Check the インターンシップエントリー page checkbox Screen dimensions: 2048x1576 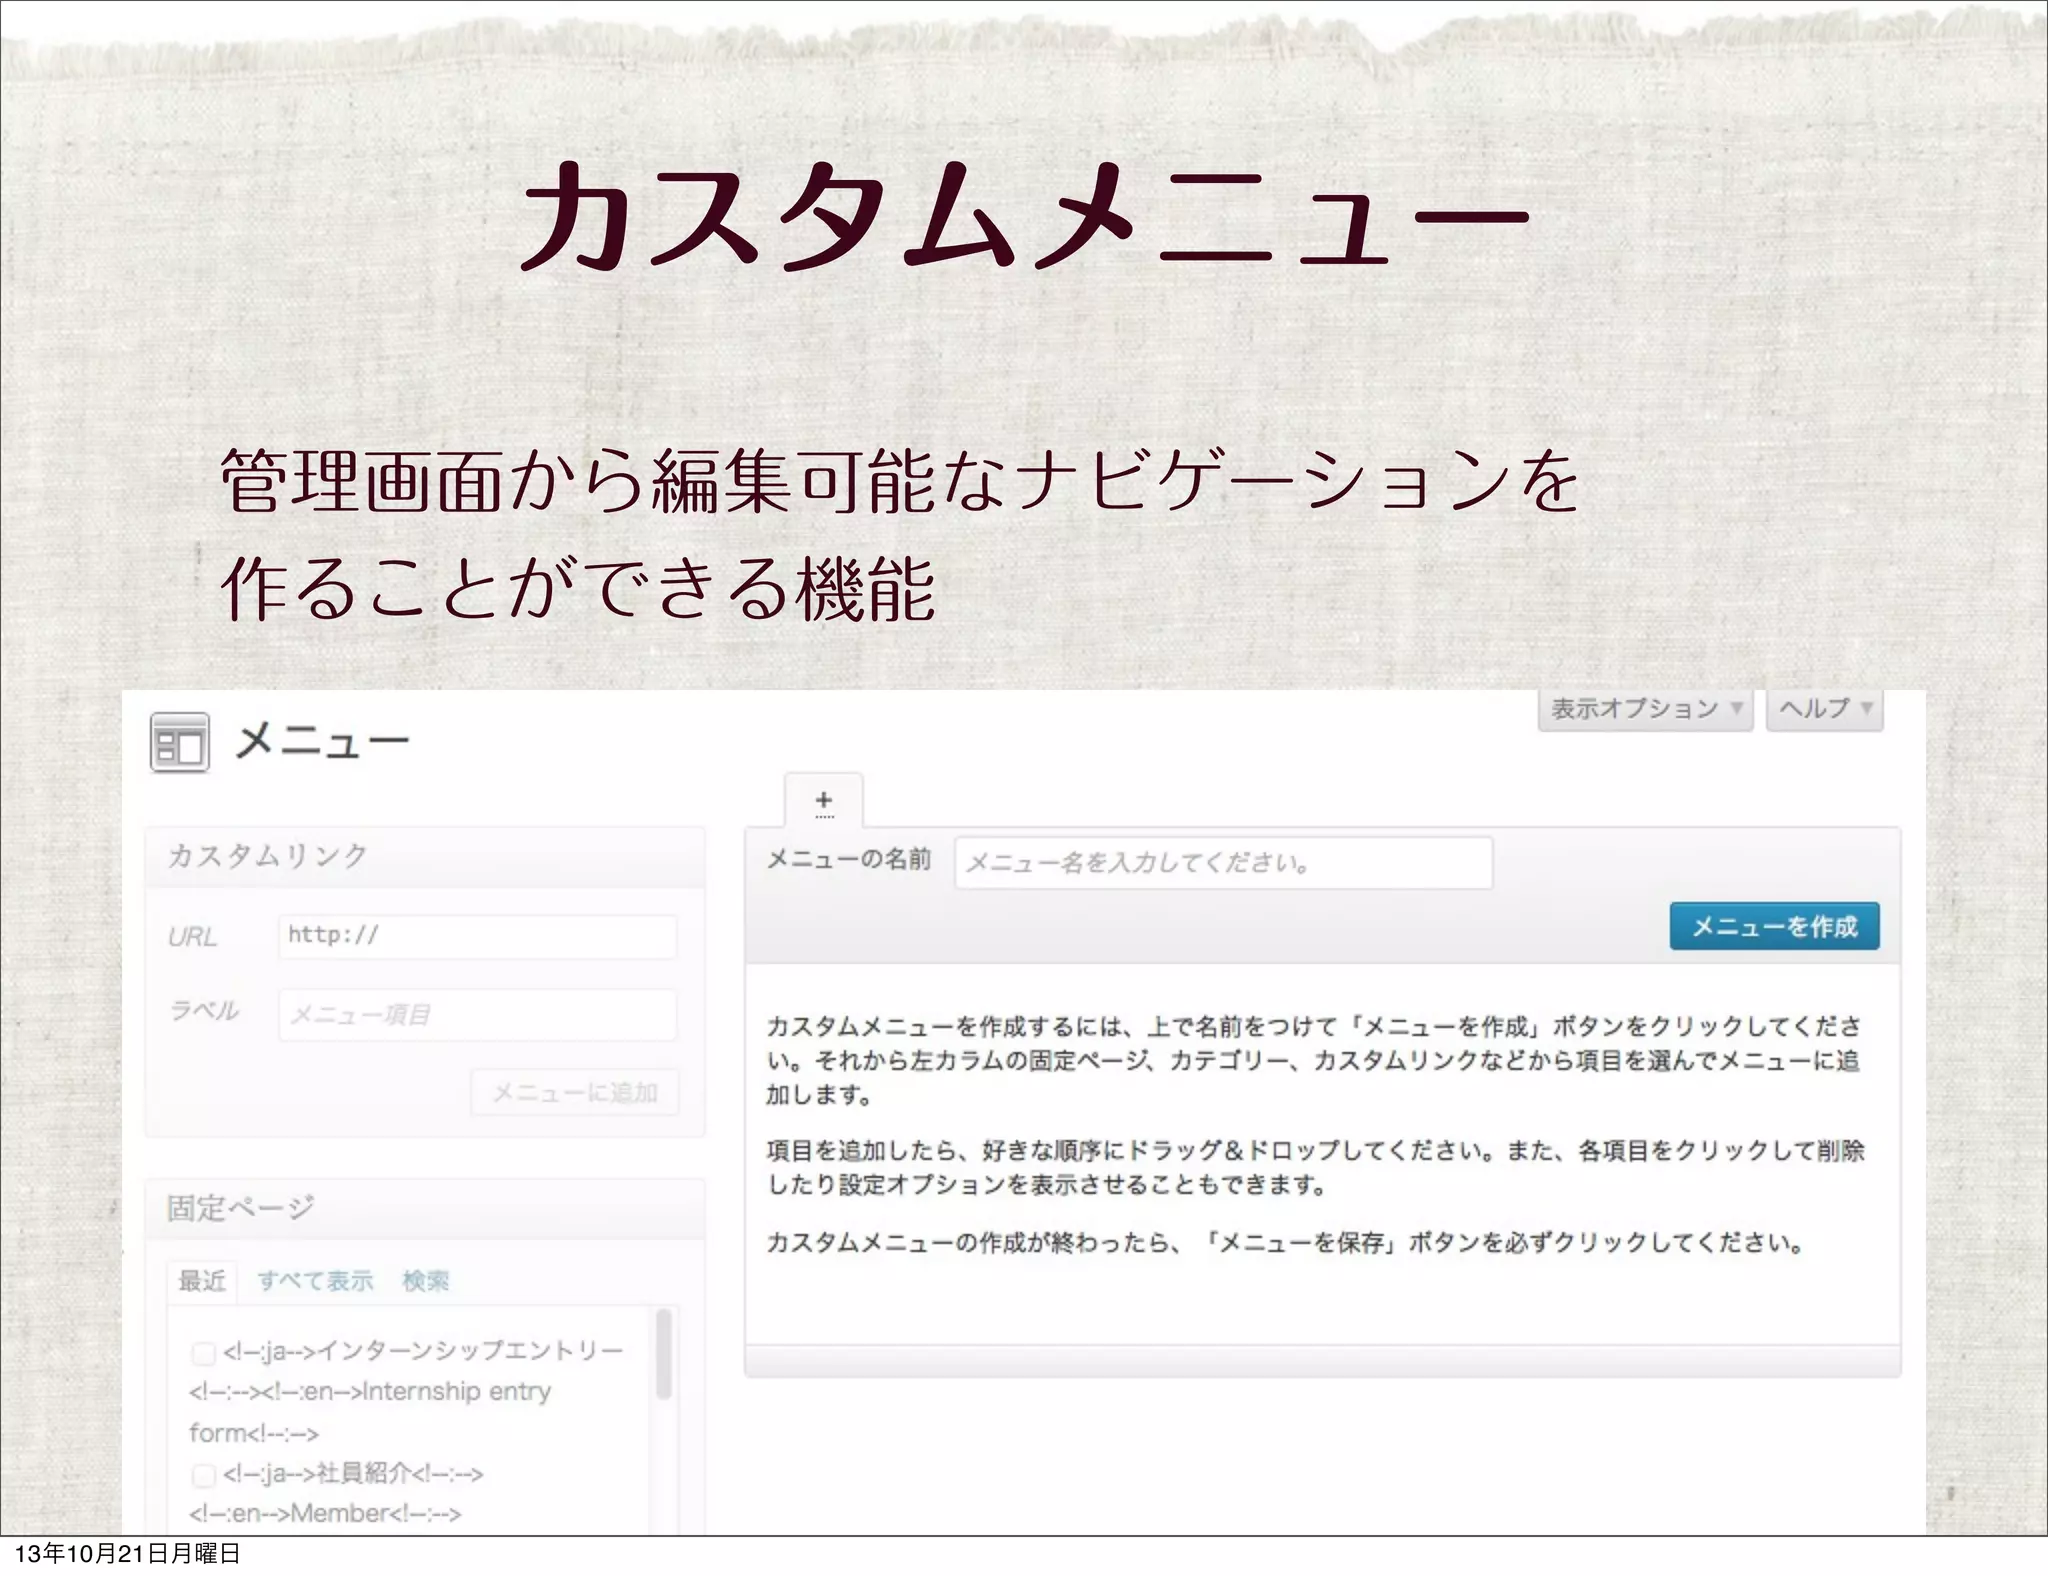click(x=203, y=1354)
